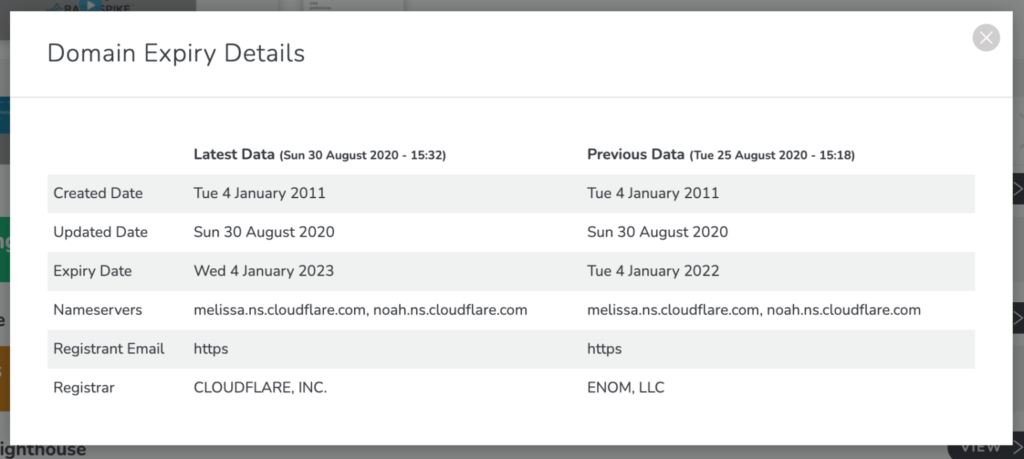The height and width of the screenshot is (459, 1024).
Task: Click the "Expiry Date" row label
Action: pyautogui.click(x=92, y=271)
